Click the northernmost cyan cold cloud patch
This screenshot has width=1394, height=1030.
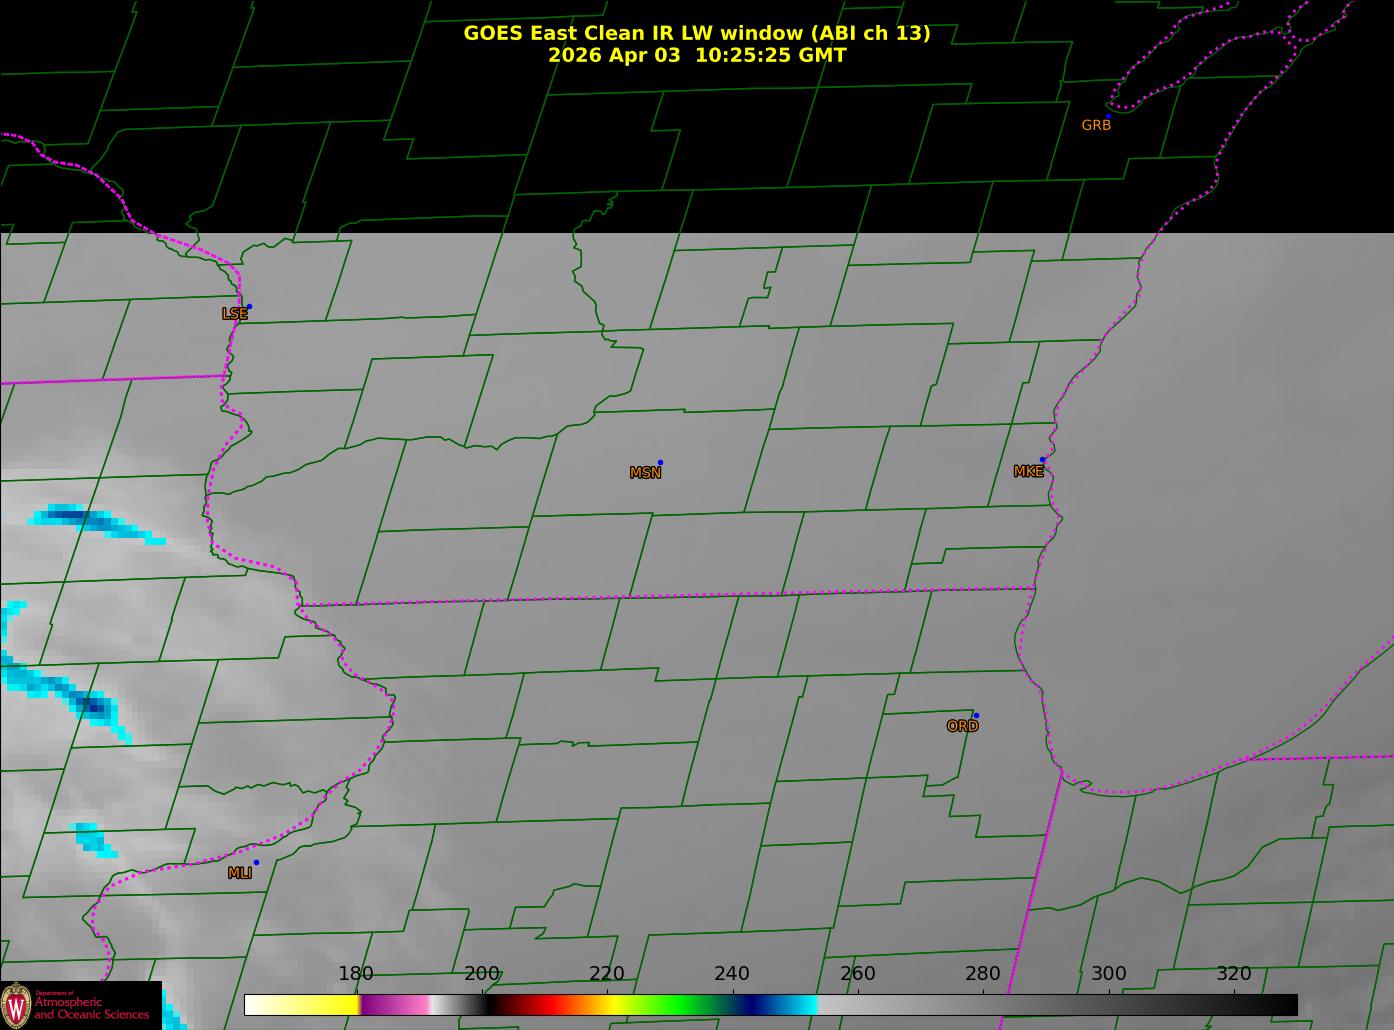(x=90, y=521)
